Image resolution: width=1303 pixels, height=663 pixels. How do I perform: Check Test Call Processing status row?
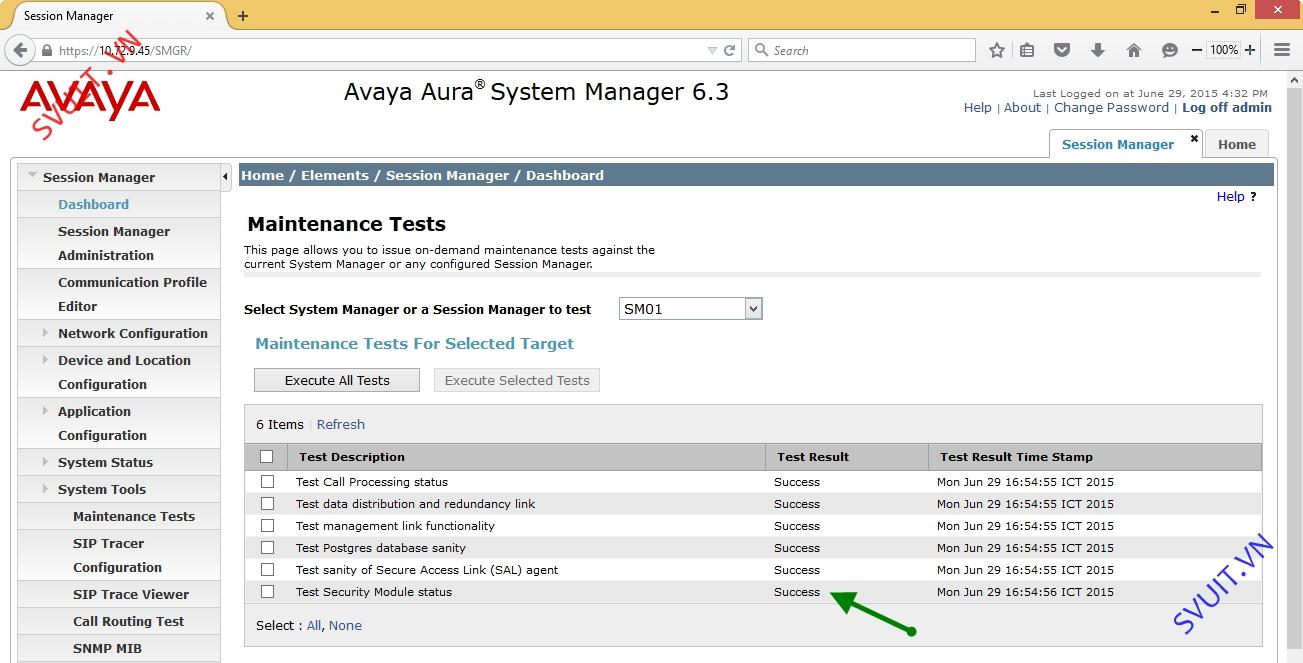pyautogui.click(x=267, y=481)
